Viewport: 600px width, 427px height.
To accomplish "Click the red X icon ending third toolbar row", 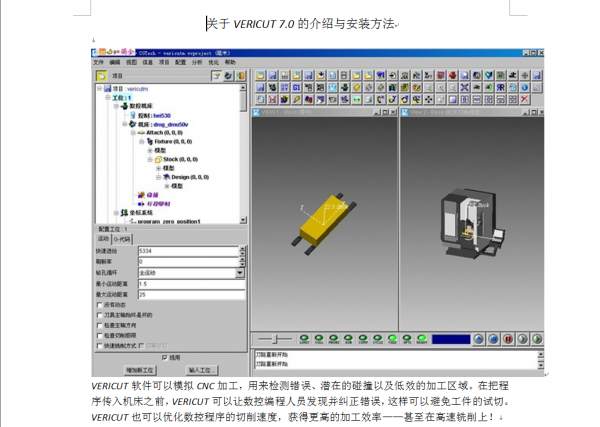I will coord(525,99).
